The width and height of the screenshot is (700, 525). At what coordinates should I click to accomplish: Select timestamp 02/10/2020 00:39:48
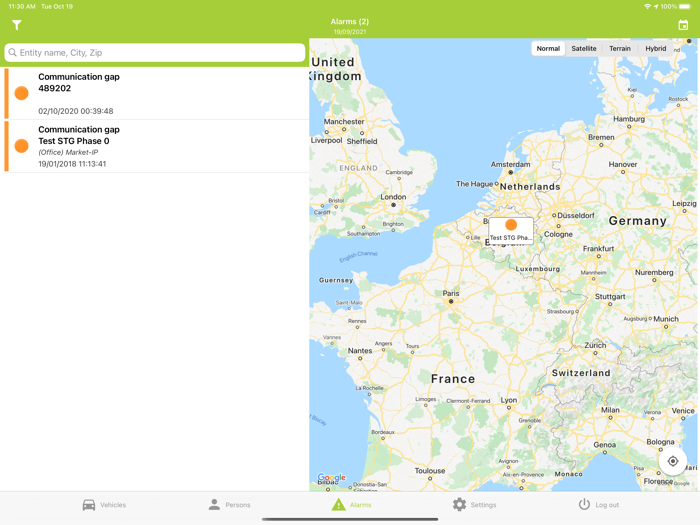(x=75, y=111)
